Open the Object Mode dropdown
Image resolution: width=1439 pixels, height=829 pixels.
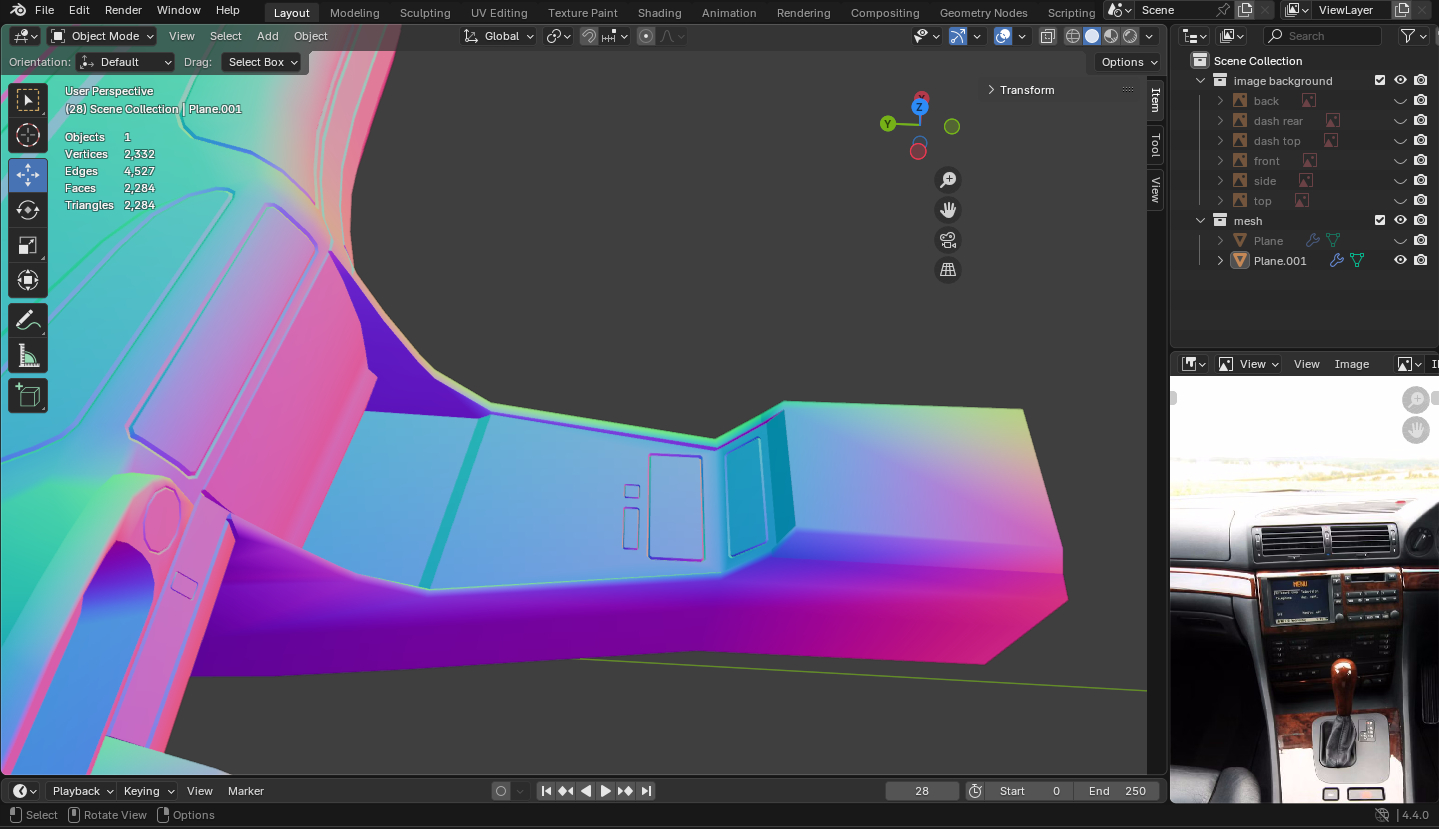(x=103, y=36)
